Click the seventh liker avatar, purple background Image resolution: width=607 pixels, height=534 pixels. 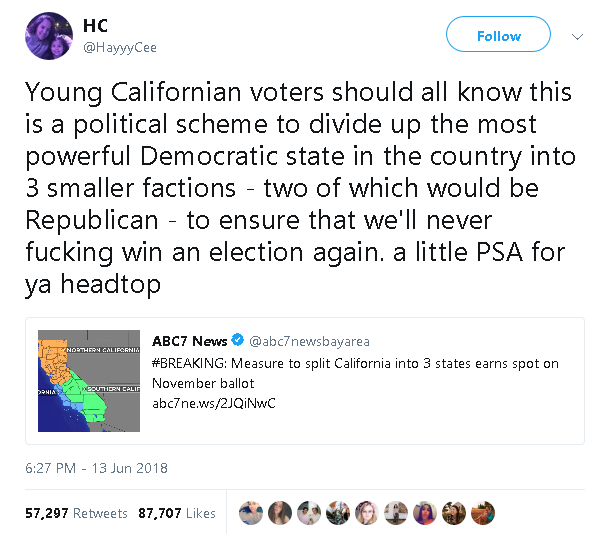pyautogui.click(x=423, y=513)
